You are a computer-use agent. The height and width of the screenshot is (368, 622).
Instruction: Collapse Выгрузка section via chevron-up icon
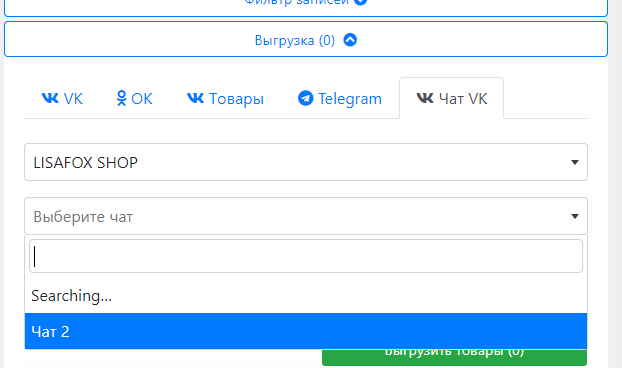click(x=350, y=40)
